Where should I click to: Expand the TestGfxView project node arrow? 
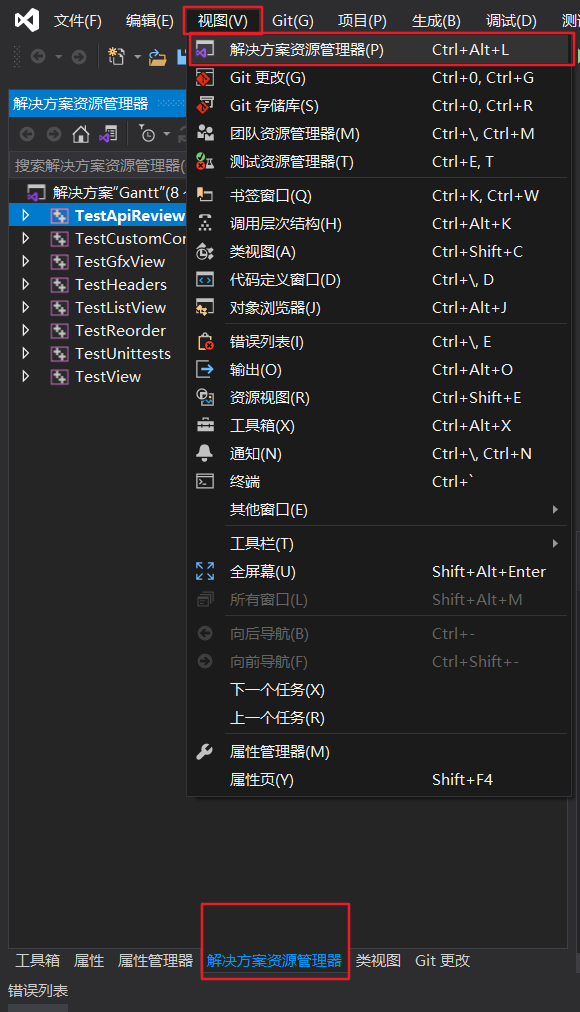click(x=26, y=261)
